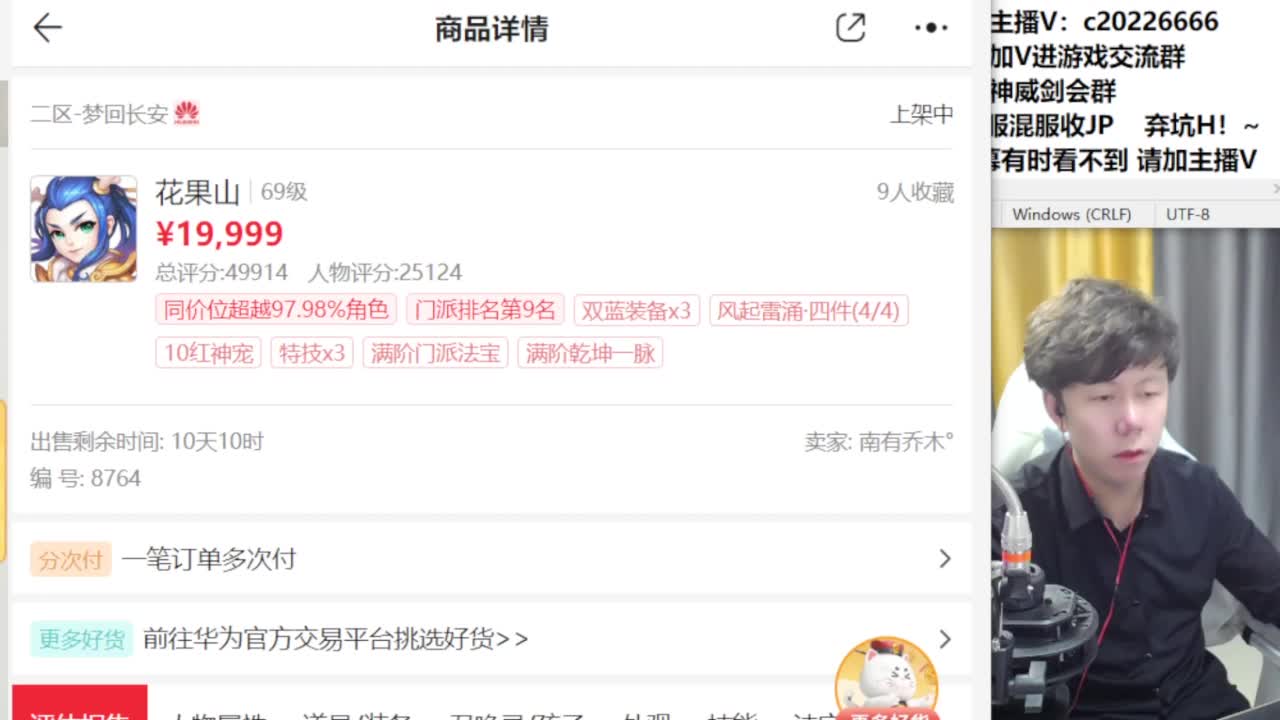The image size is (1280, 720).
Task: Click the Windows (CRLF) line ending selector
Action: click(1071, 214)
